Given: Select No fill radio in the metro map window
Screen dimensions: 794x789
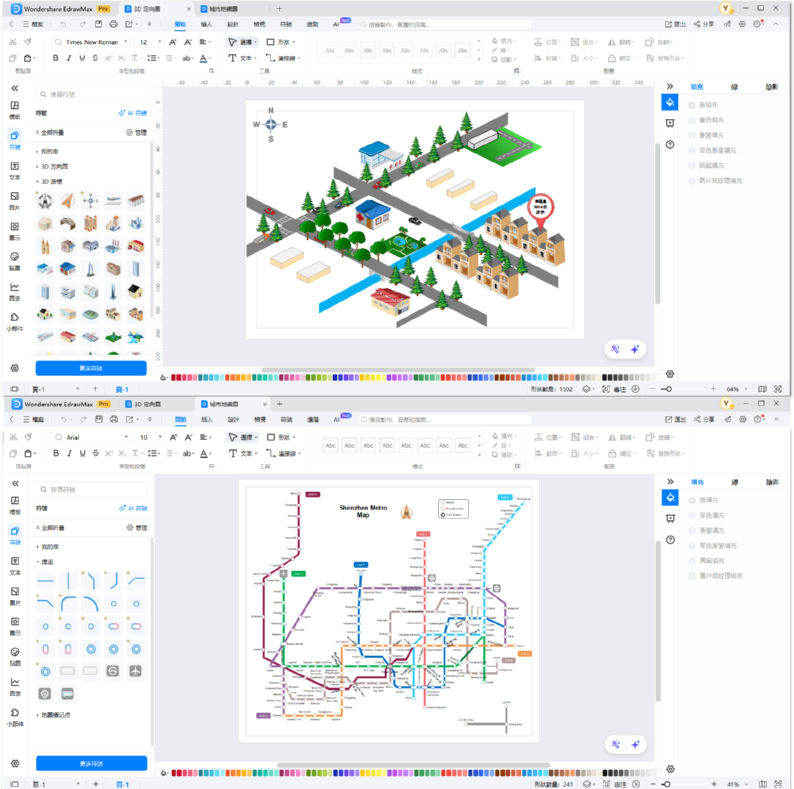Looking at the screenshot, I should [x=692, y=500].
